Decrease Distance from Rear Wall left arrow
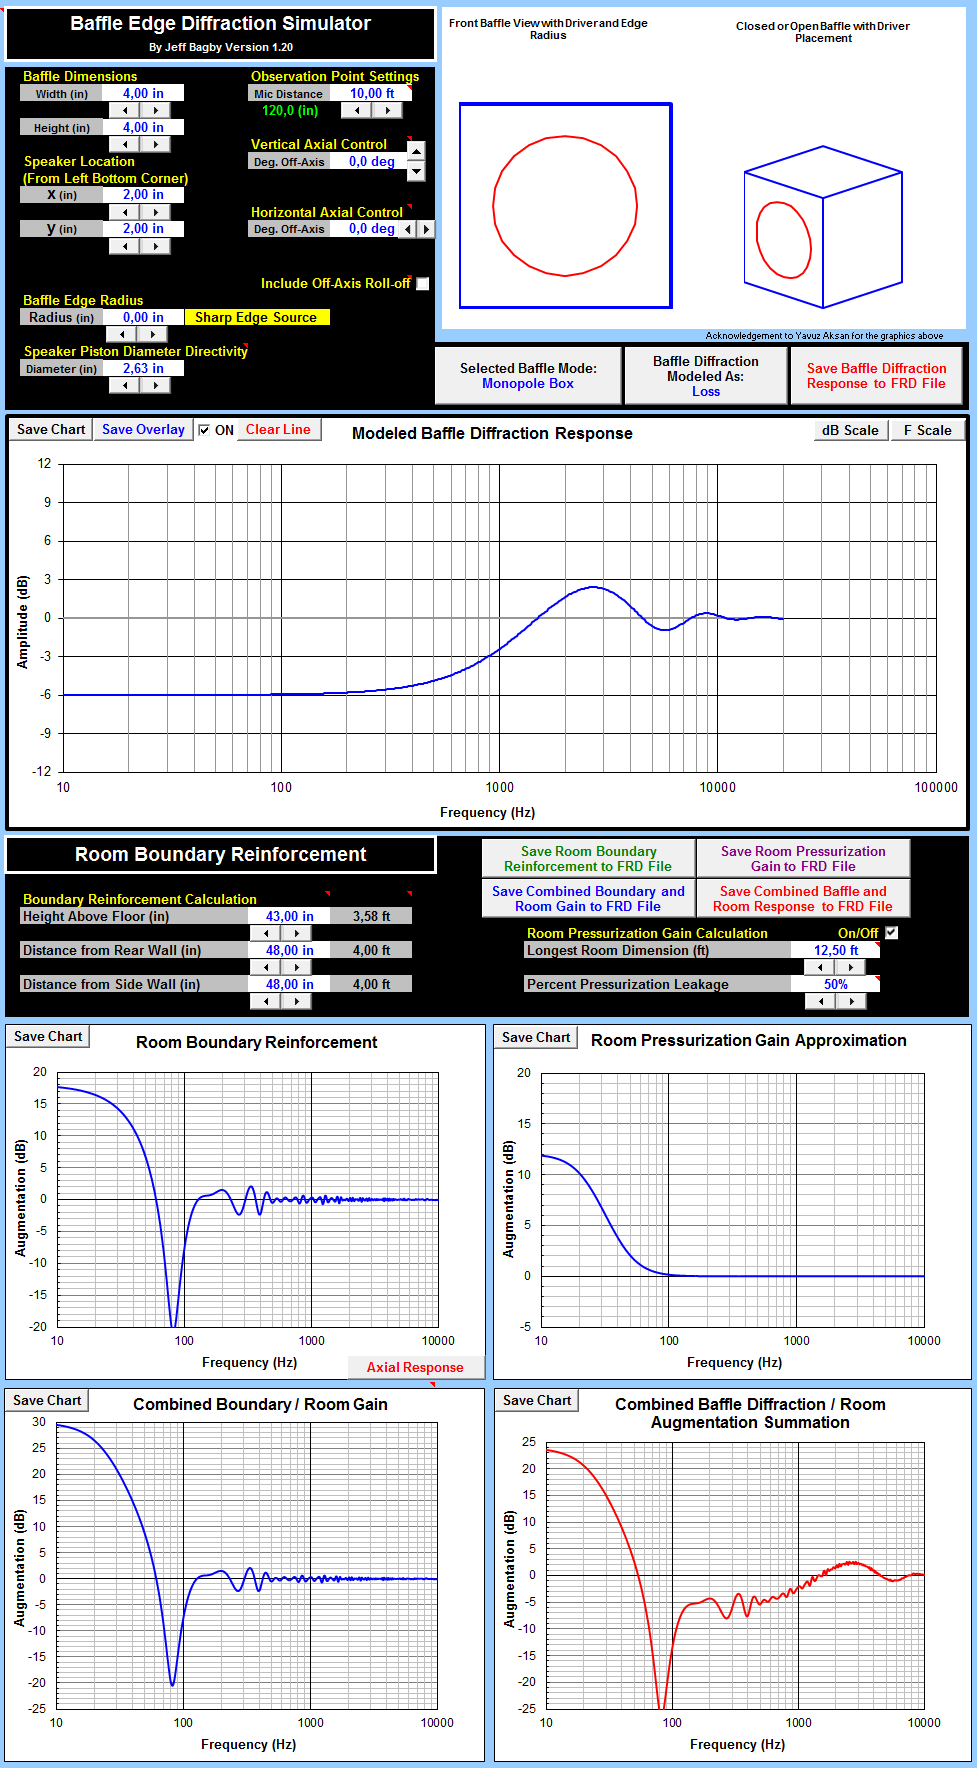The width and height of the screenshot is (977, 1768). point(266,967)
